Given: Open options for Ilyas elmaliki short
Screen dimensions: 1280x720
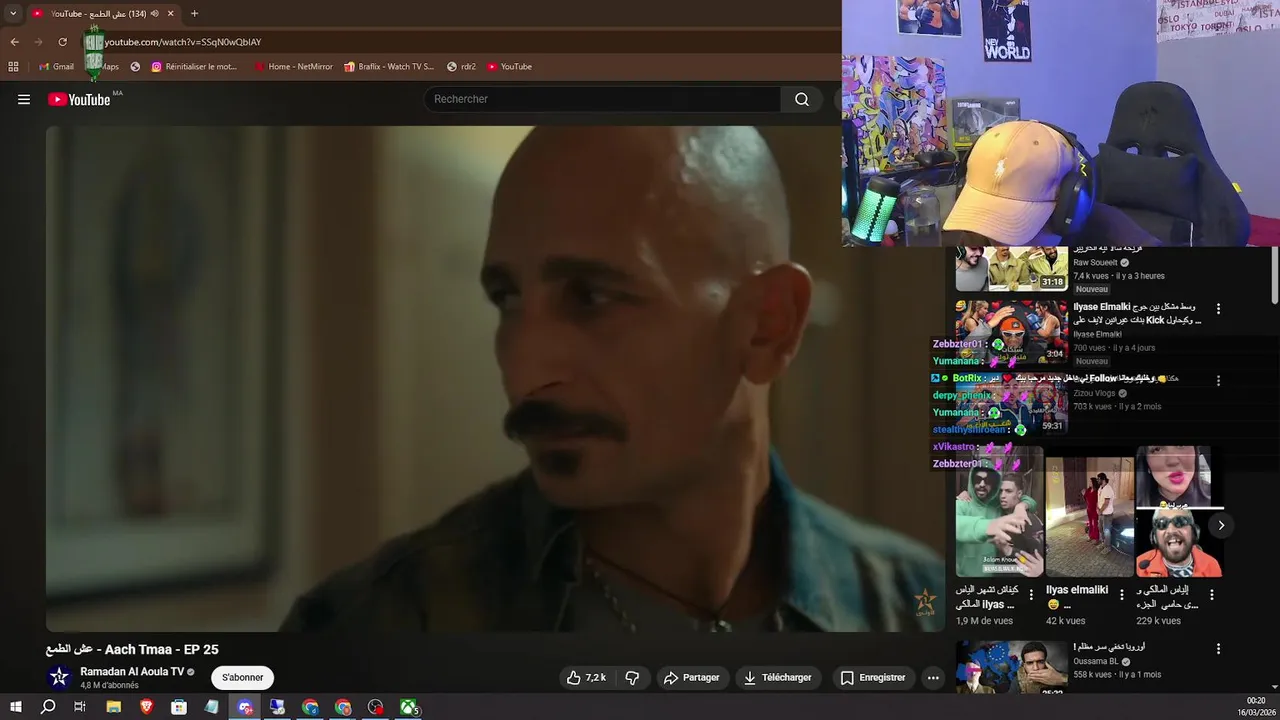Looking at the screenshot, I should click(x=1121, y=595).
